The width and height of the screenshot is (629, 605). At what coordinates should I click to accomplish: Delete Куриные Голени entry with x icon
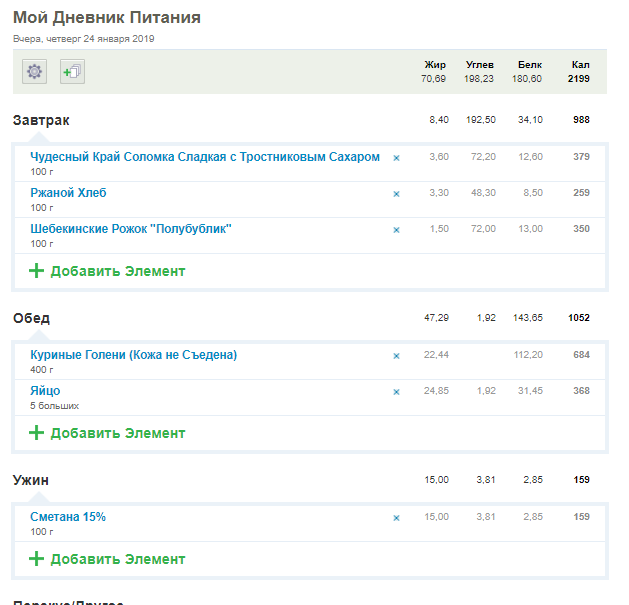coord(396,355)
